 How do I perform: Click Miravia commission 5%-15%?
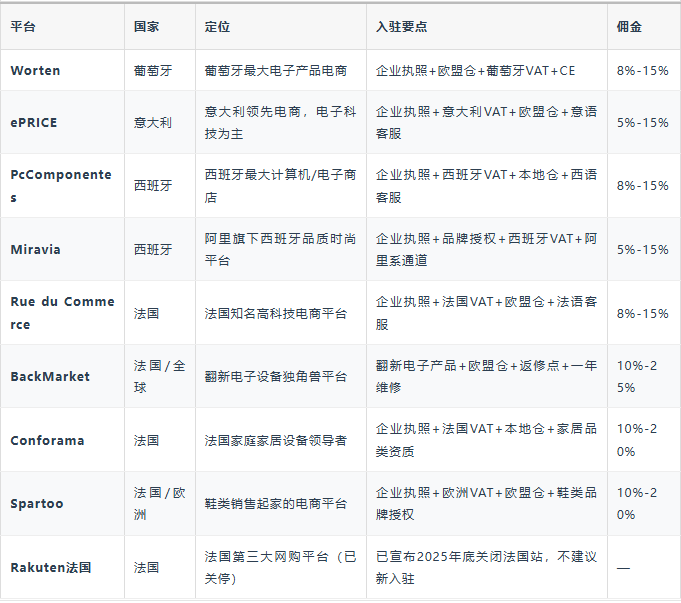pyautogui.click(x=642, y=249)
